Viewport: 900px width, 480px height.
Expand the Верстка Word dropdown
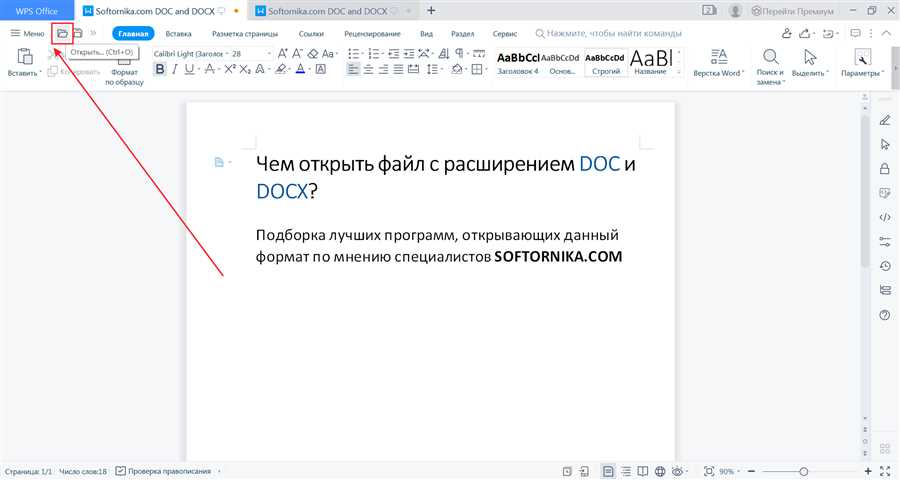click(718, 63)
